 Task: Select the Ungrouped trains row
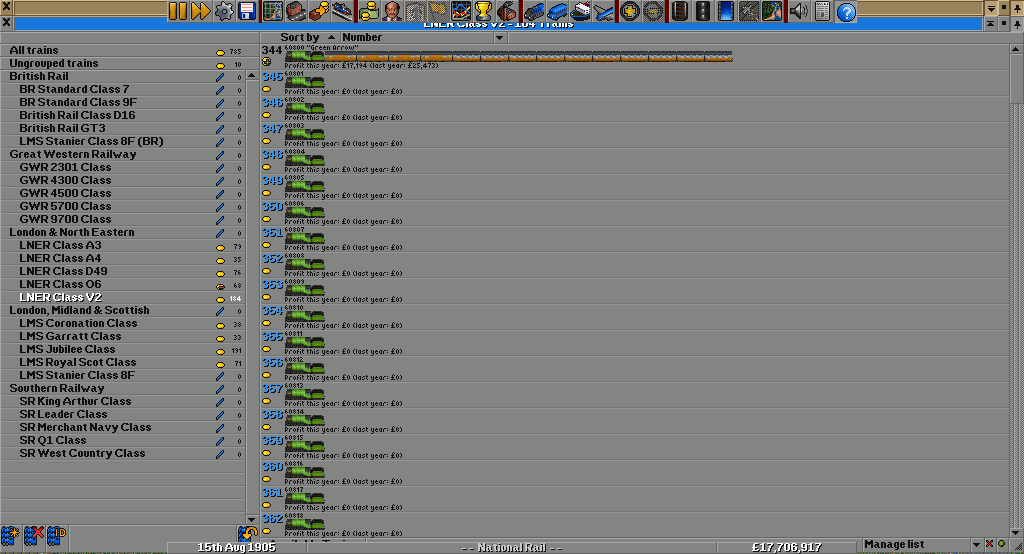pos(123,63)
